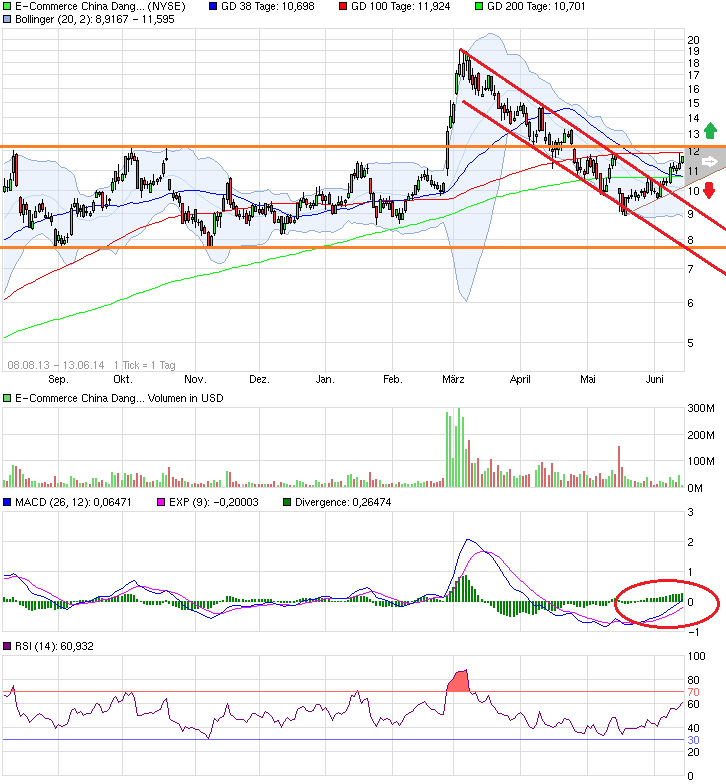Click the Nov. label on the time axis

click(194, 380)
